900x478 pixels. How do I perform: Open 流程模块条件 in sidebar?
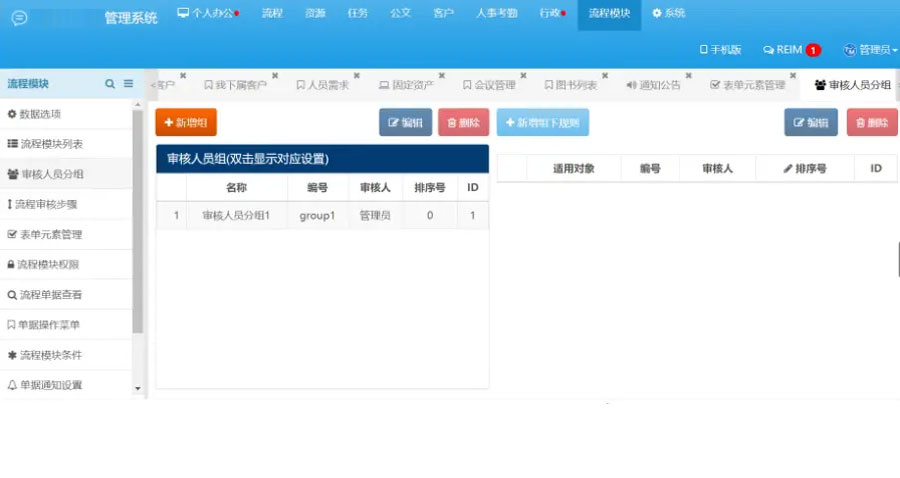point(66,355)
